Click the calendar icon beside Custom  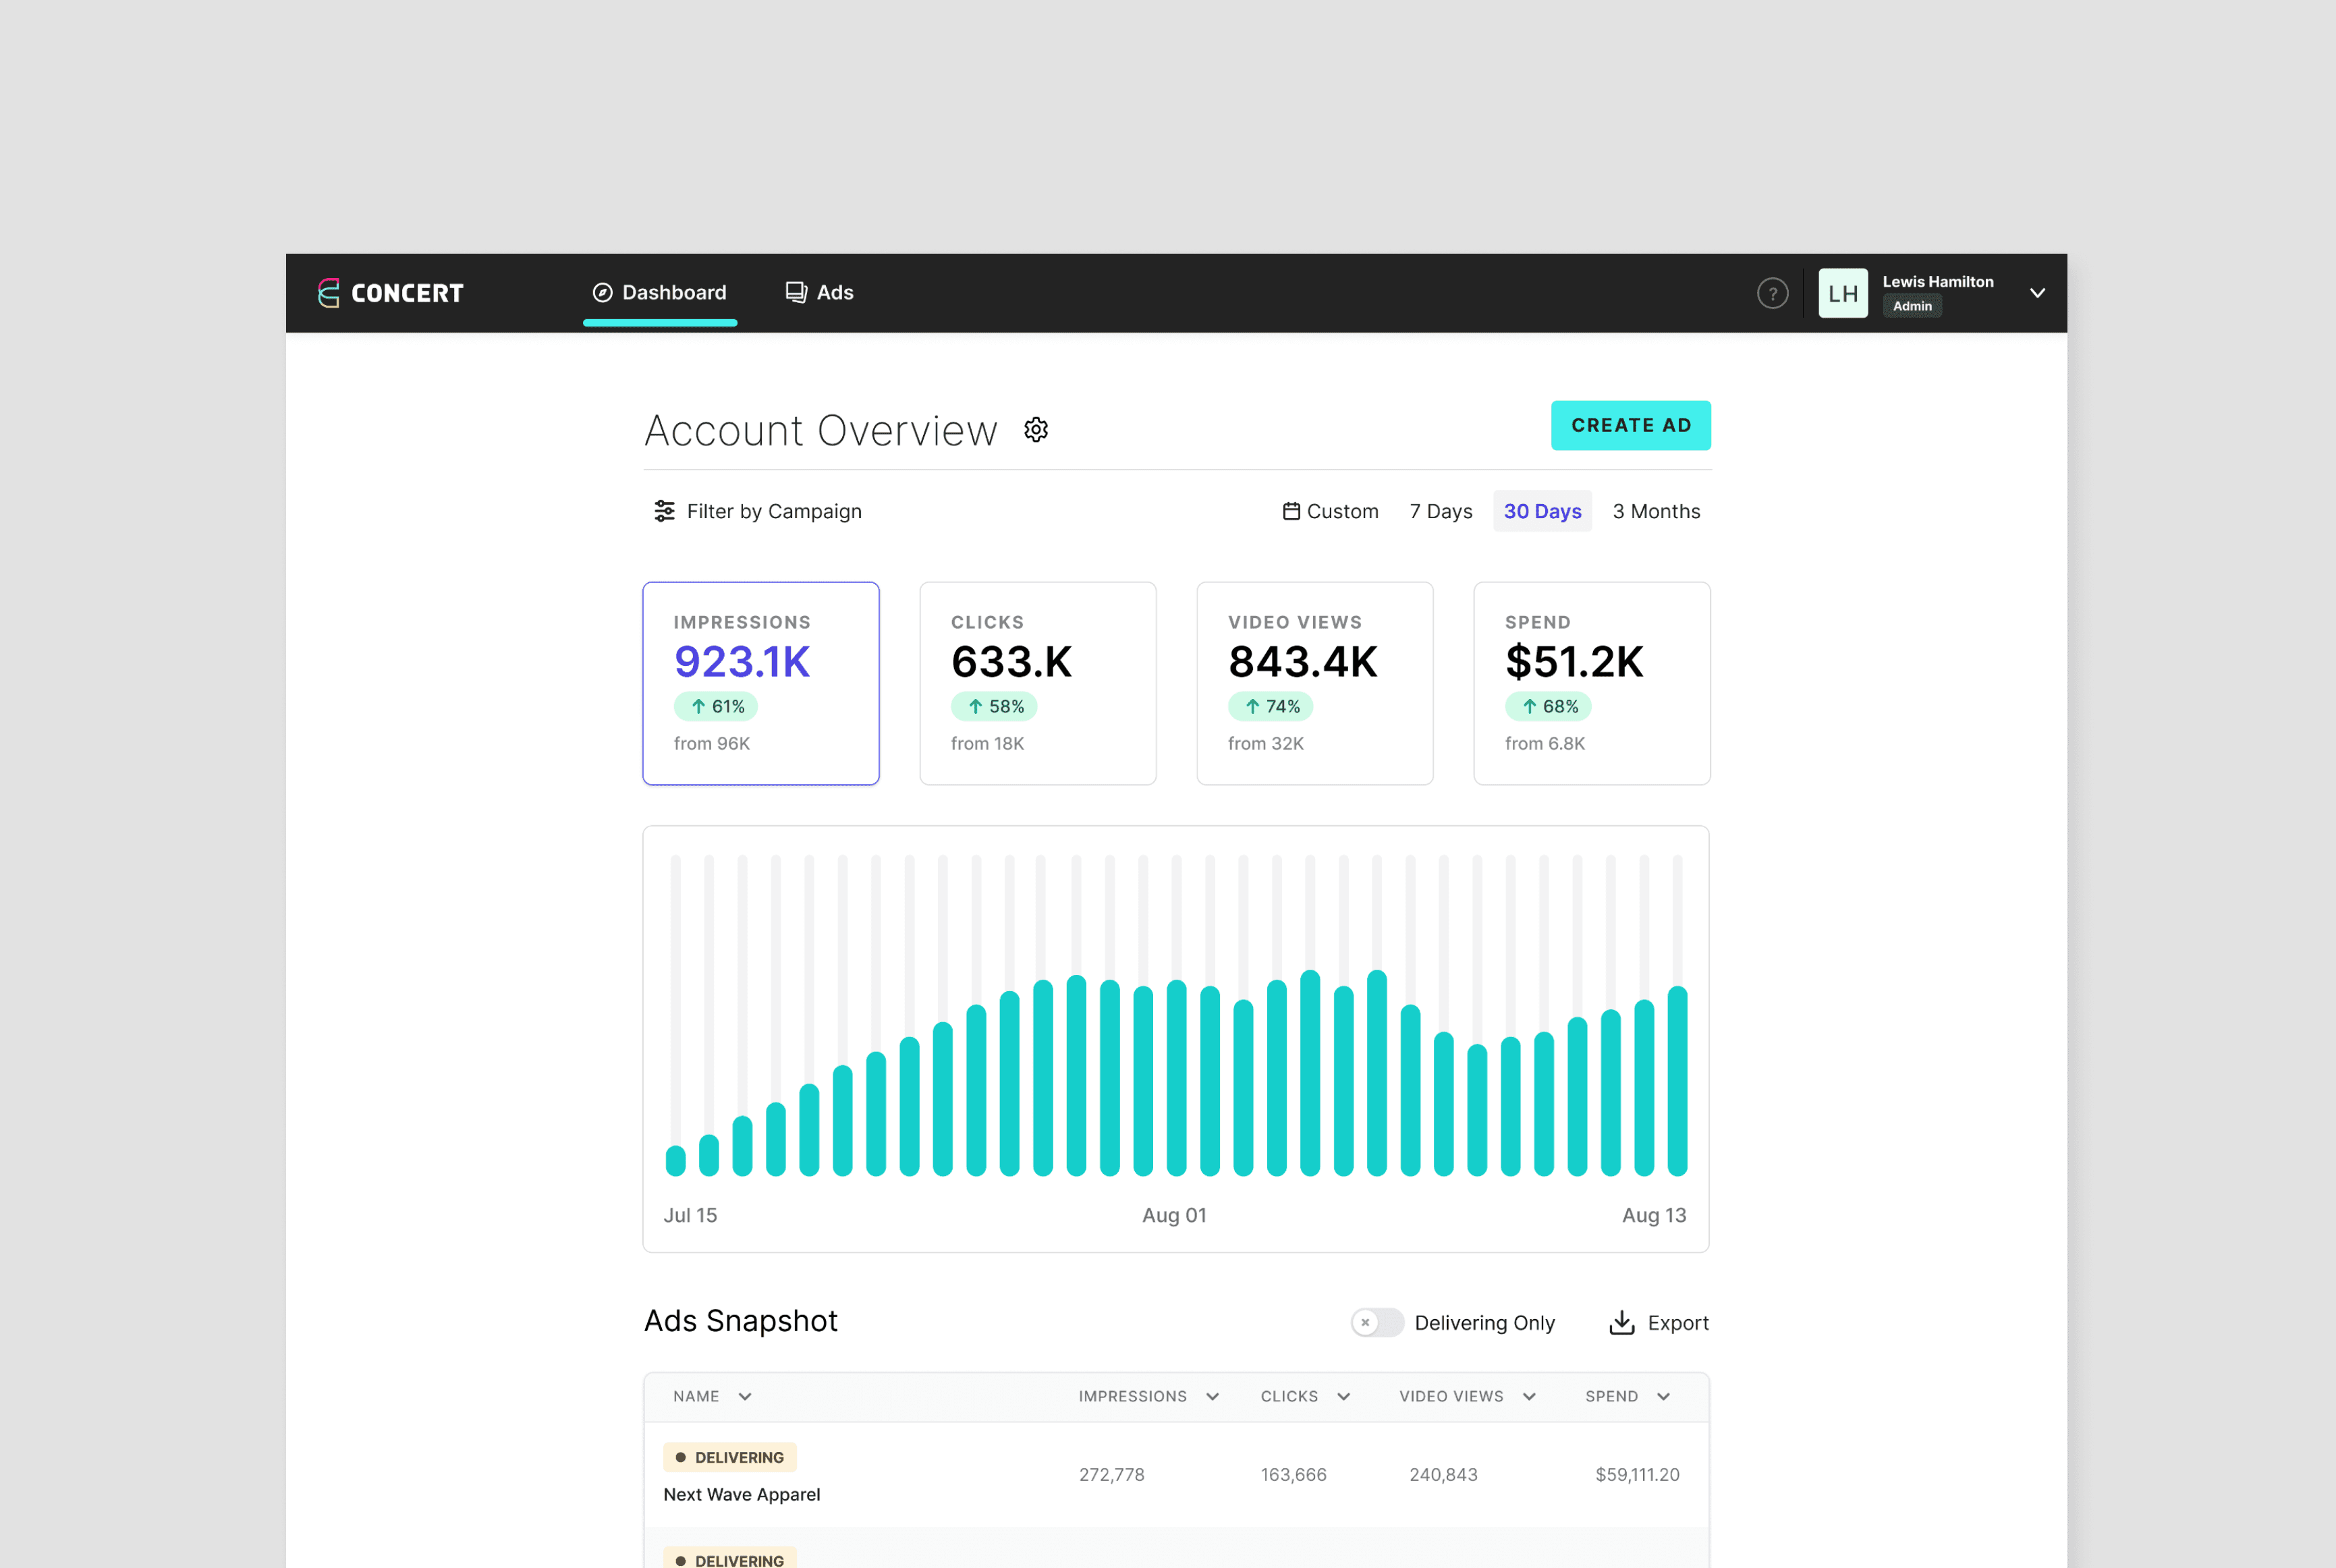point(1291,511)
